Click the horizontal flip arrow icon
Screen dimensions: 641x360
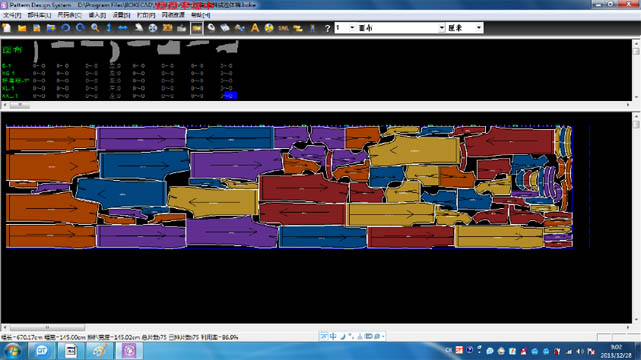[123, 28]
